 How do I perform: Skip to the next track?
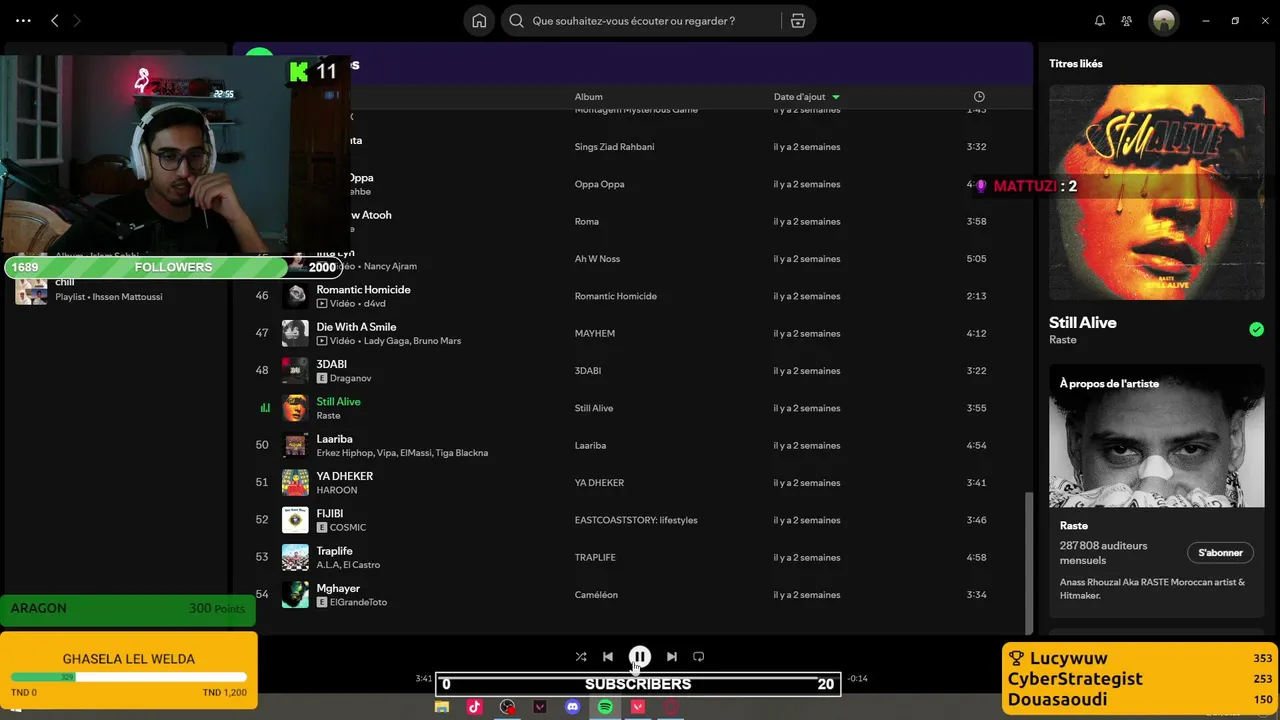pyautogui.click(x=671, y=657)
